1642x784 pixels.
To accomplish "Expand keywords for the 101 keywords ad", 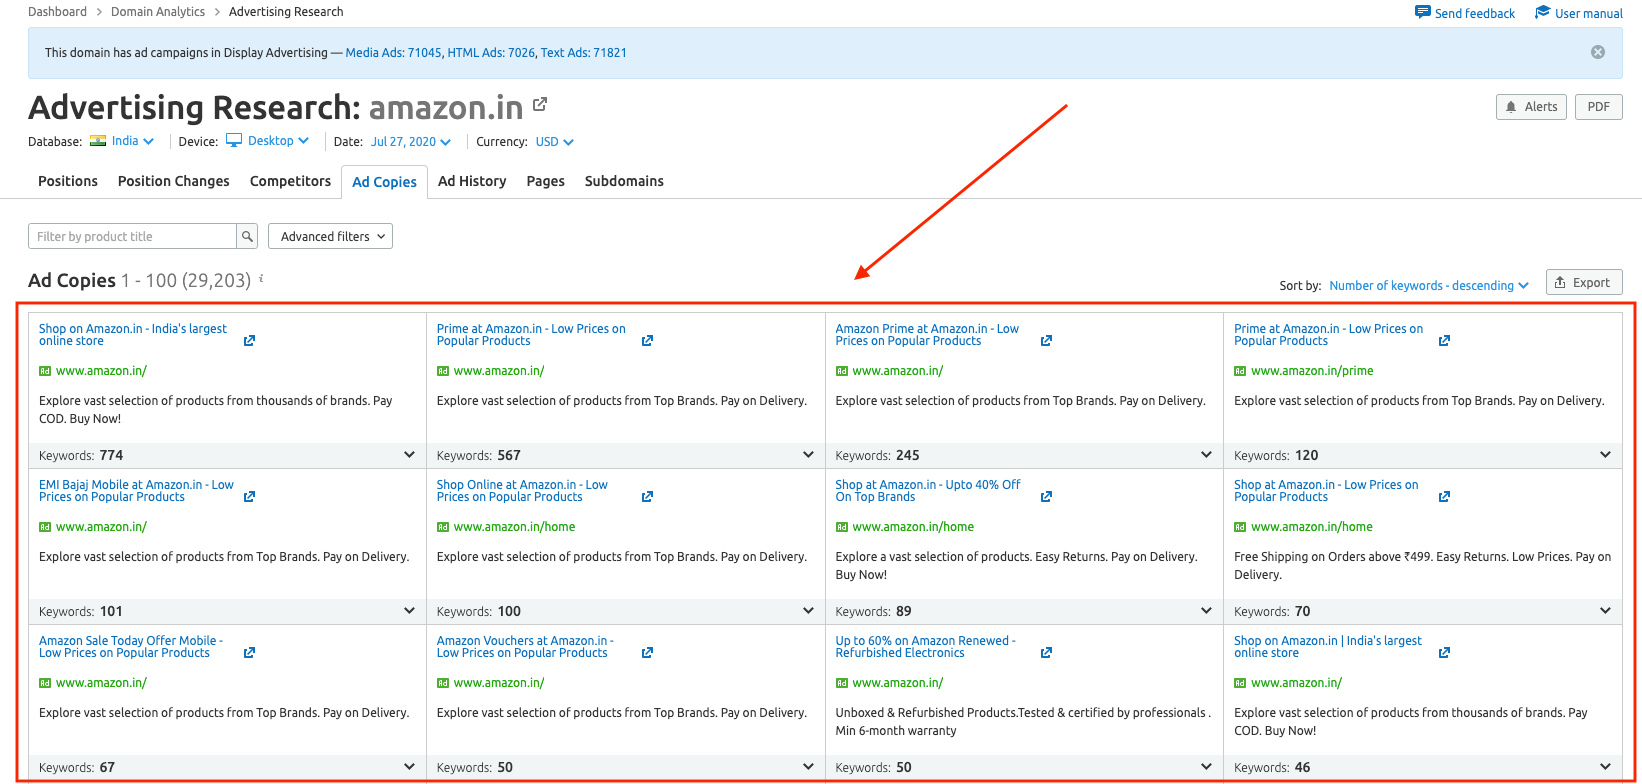I will tap(409, 611).
